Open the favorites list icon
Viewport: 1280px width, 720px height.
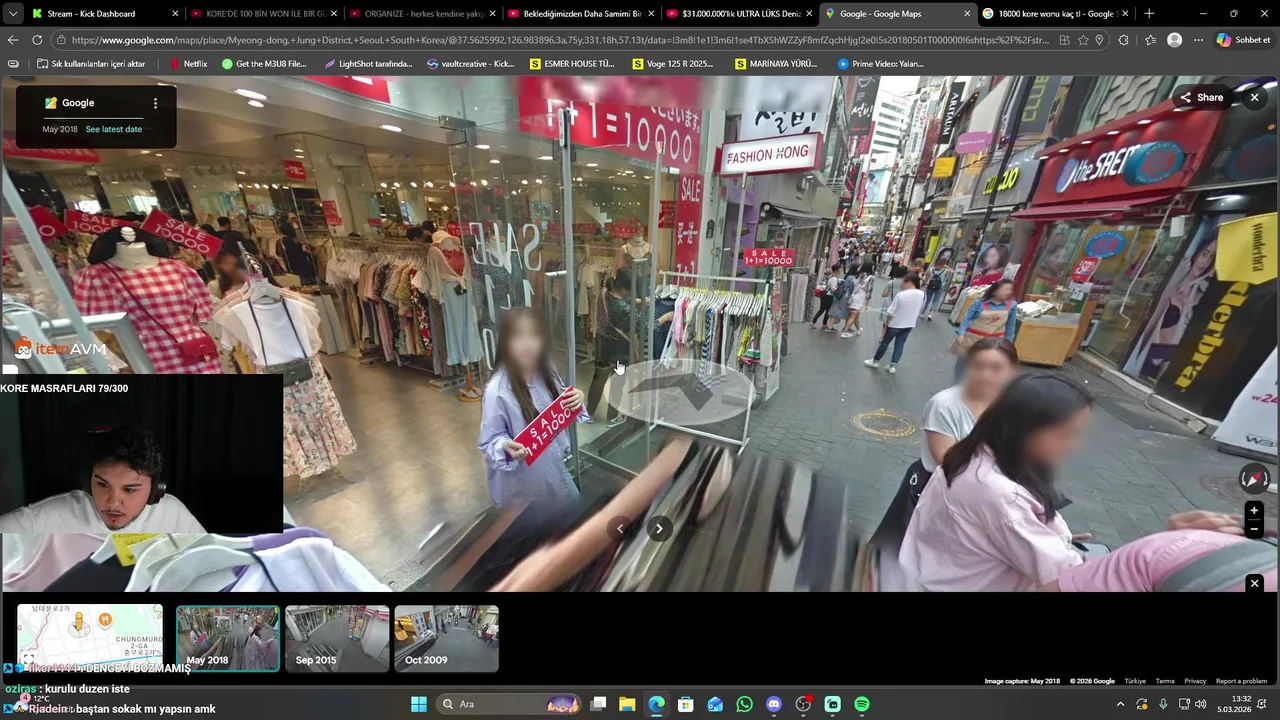[x=1150, y=40]
